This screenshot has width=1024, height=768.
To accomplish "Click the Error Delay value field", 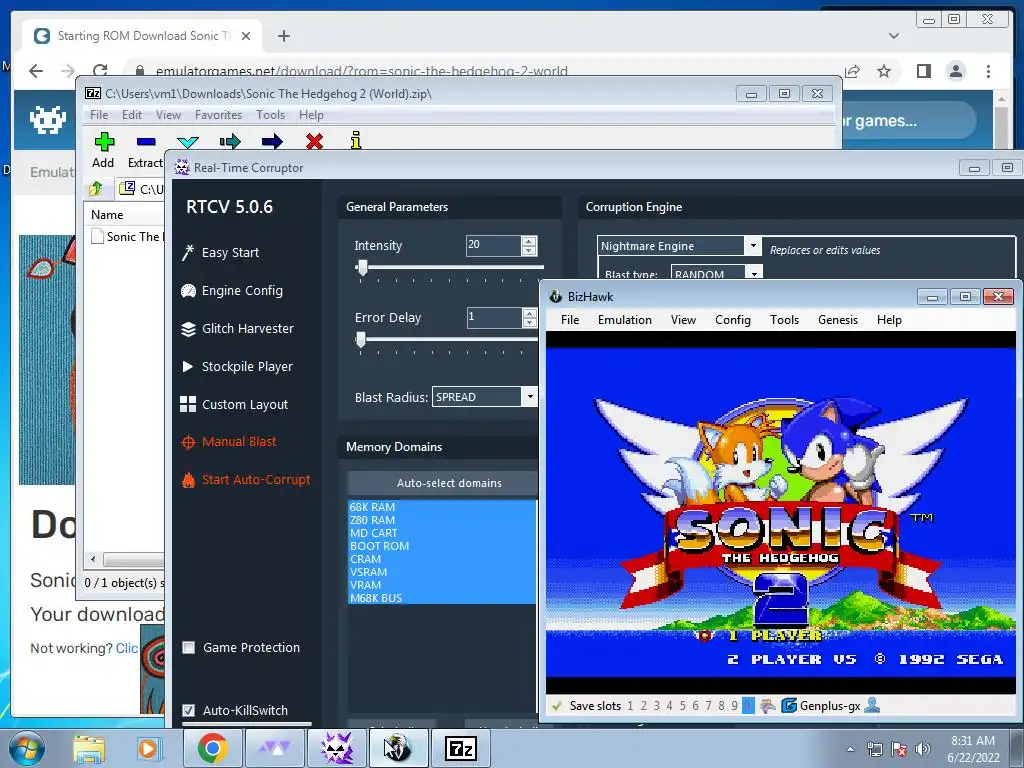I will [494, 317].
